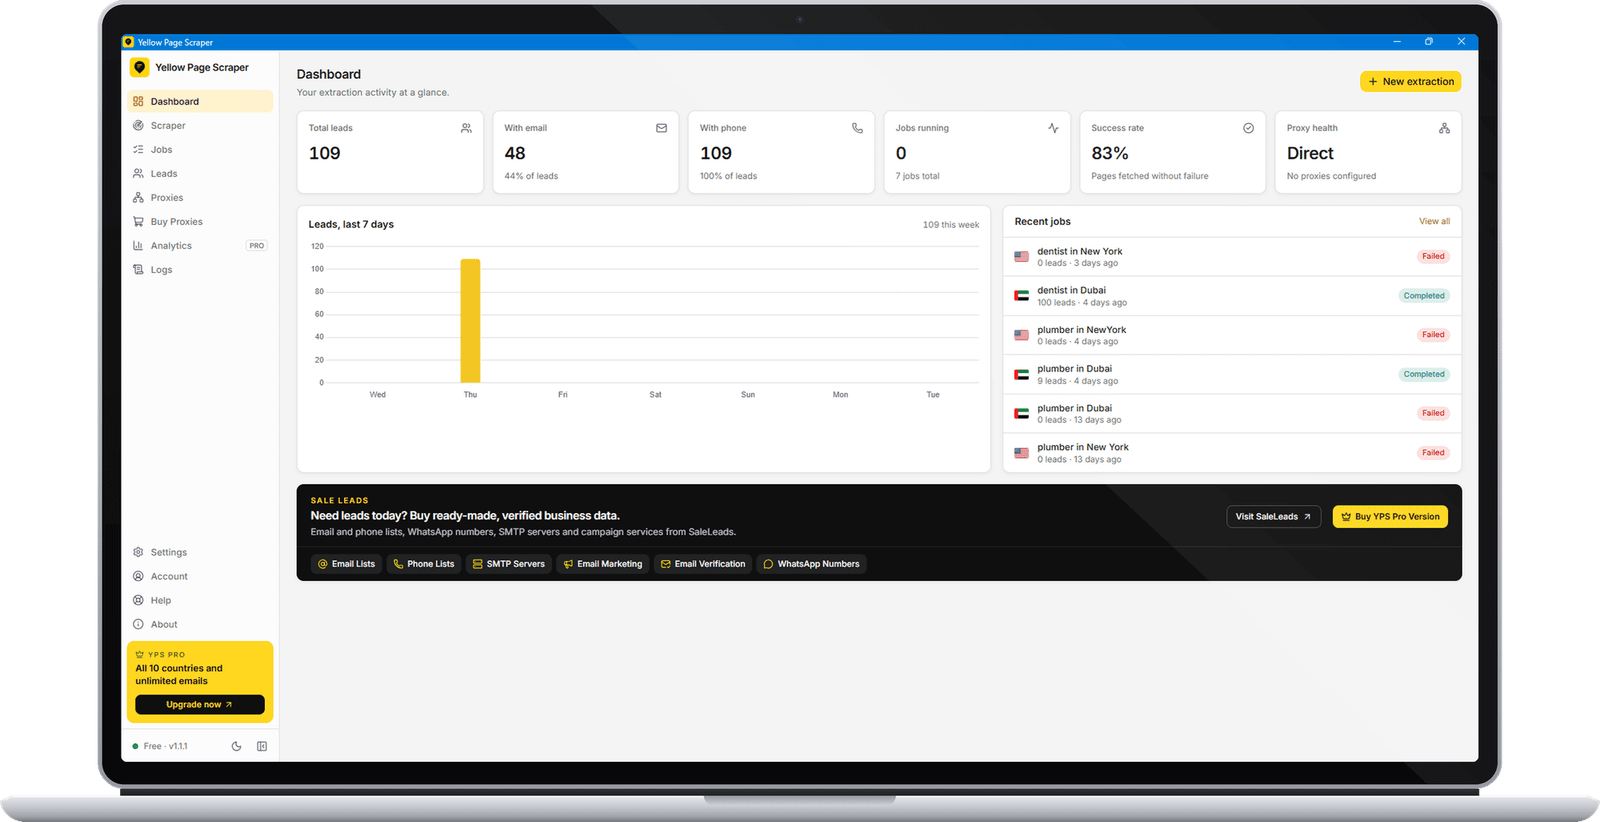1600x822 pixels.
Task: Click Visit SaleLeads button
Action: (x=1273, y=517)
